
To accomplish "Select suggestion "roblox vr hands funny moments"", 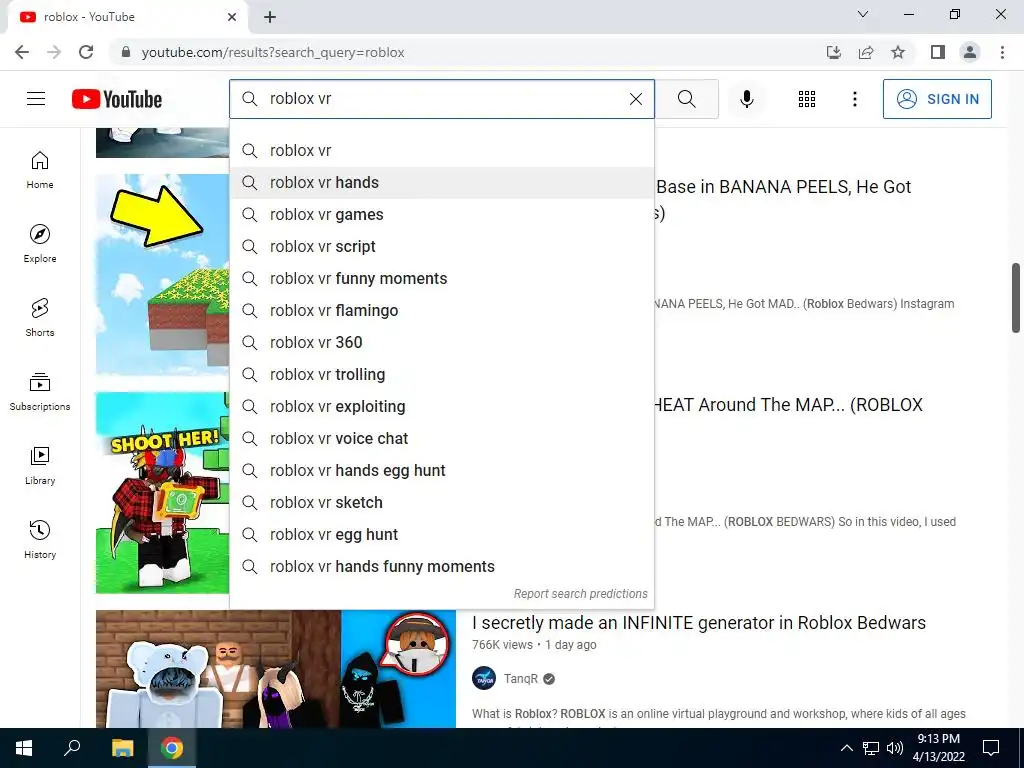I will [441, 567].
